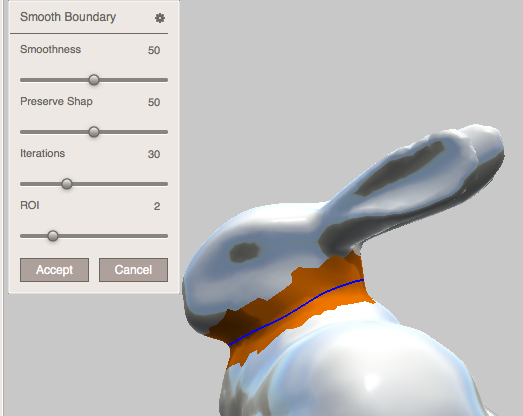Click the Preserve Shap parameter label
This screenshot has width=523, height=416.
(56, 101)
